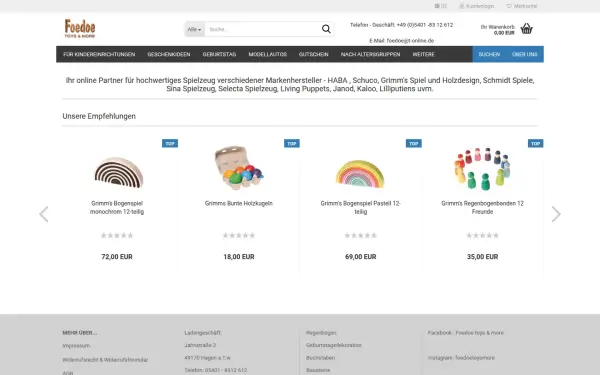Open the Kundenlogin link
The width and height of the screenshot is (600, 375).
[476, 6]
